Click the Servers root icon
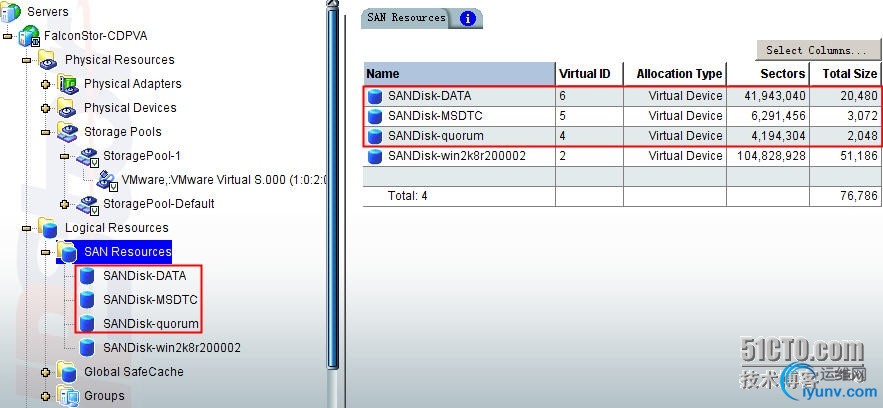This screenshot has width=883, height=408. [10, 11]
